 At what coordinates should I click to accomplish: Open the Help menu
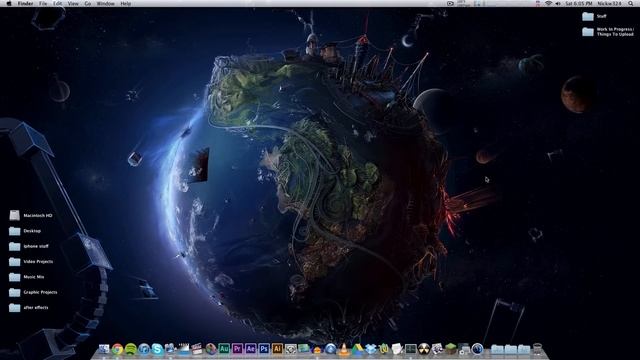pyautogui.click(x=126, y=3)
